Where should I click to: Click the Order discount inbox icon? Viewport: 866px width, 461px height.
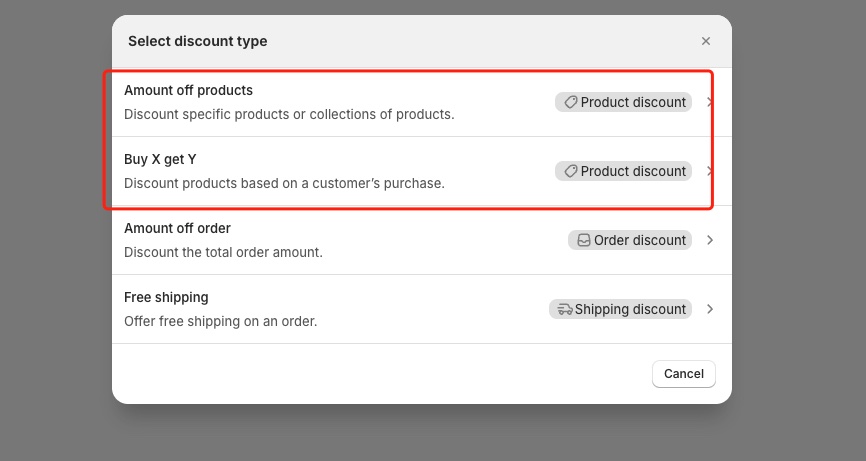pos(583,240)
